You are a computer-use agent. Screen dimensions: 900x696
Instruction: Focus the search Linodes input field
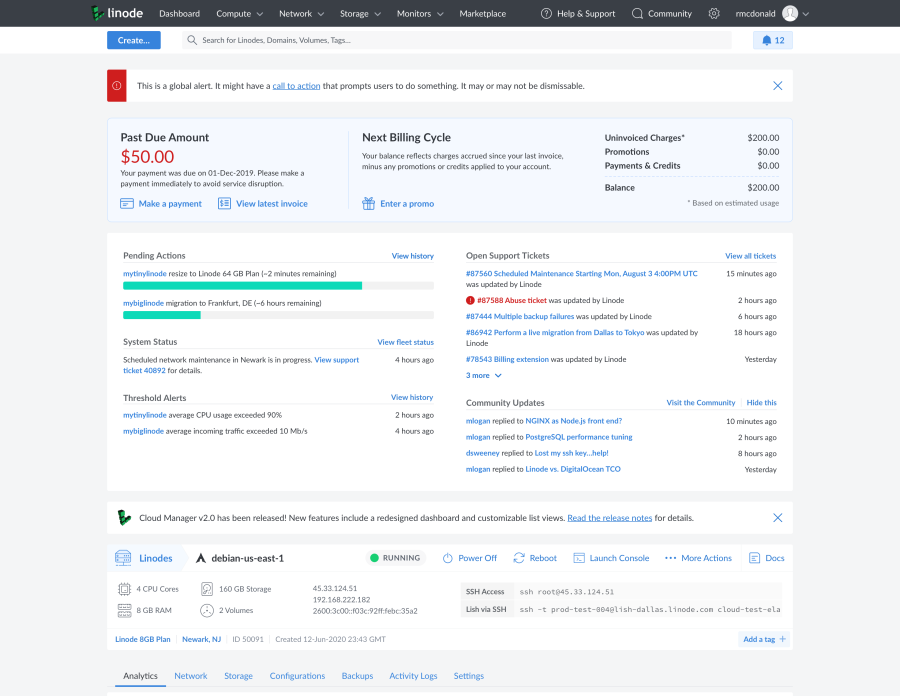click(x=456, y=40)
